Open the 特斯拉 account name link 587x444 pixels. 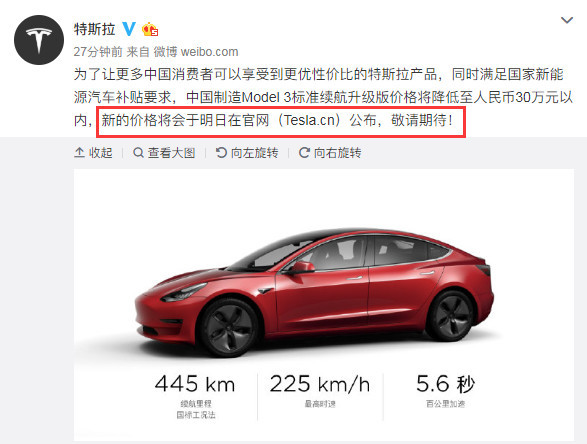coord(94,29)
